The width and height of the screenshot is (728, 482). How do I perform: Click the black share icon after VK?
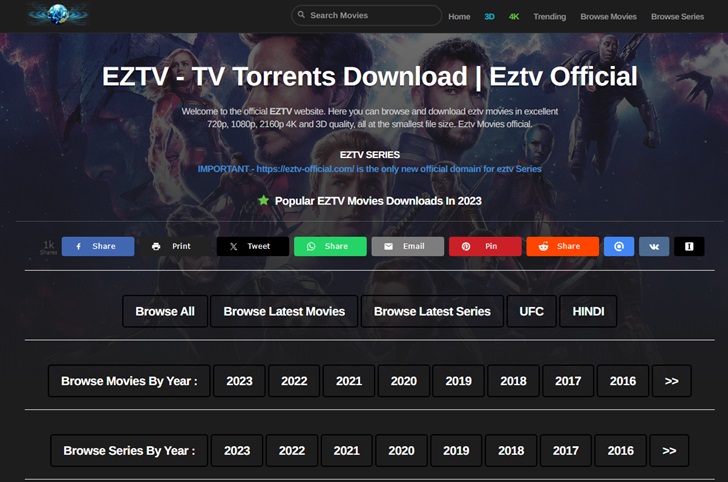(689, 246)
